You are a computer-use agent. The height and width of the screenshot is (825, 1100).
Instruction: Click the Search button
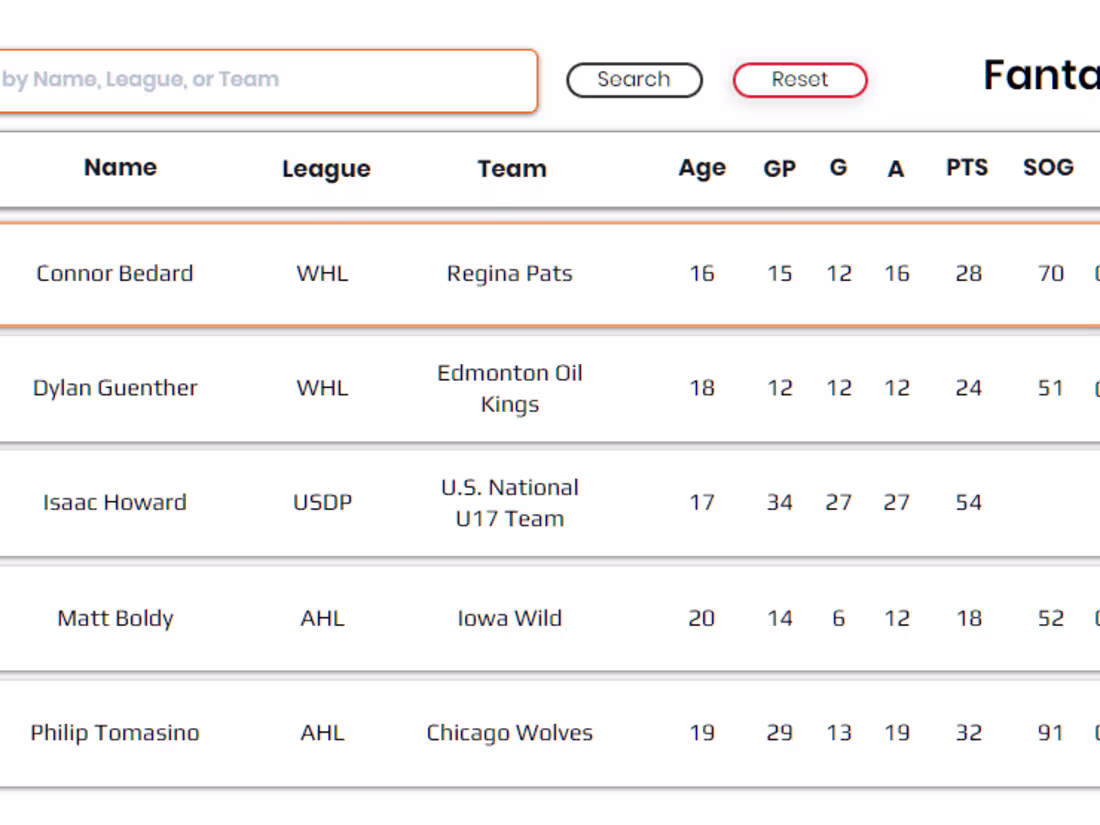[634, 80]
